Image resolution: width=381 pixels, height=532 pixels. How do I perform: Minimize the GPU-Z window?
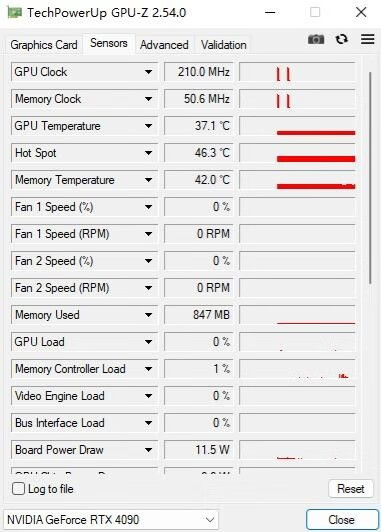[x=270, y=13]
